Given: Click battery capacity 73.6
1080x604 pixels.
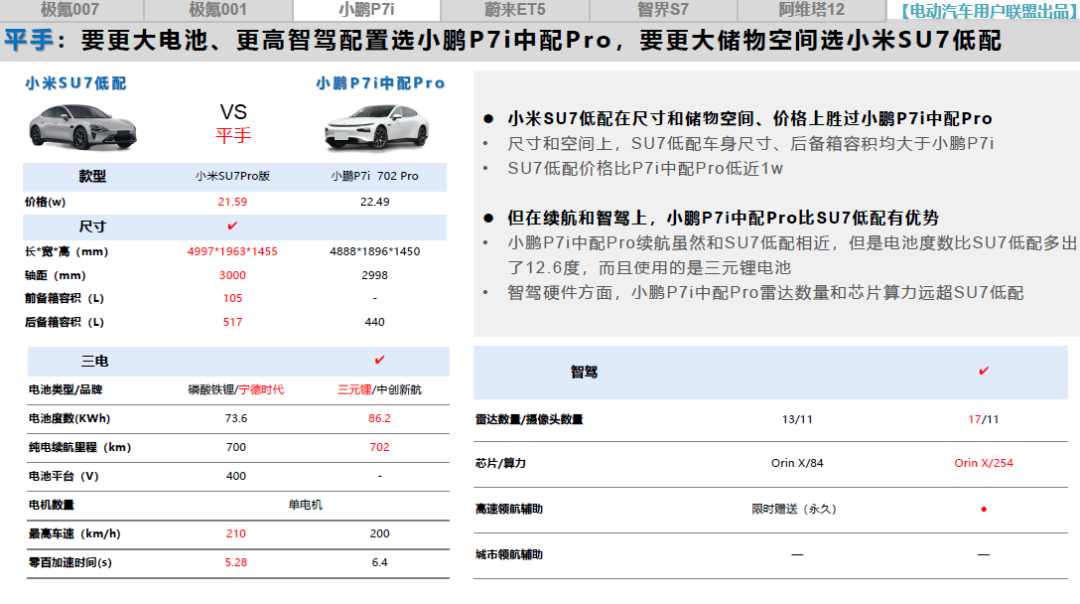Looking at the screenshot, I should tap(236, 418).
